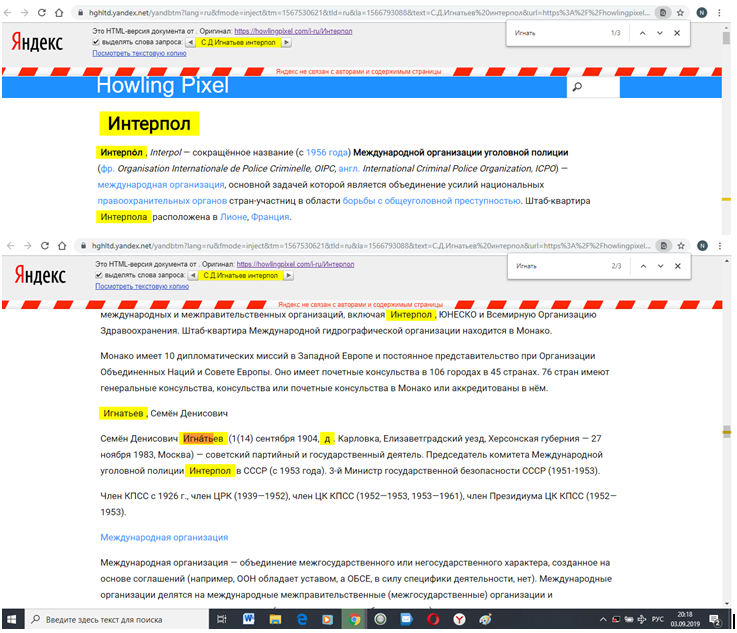Bookmark page with star in bottom window
Image resolution: width=737 pixels, height=633 pixels.
(681, 245)
